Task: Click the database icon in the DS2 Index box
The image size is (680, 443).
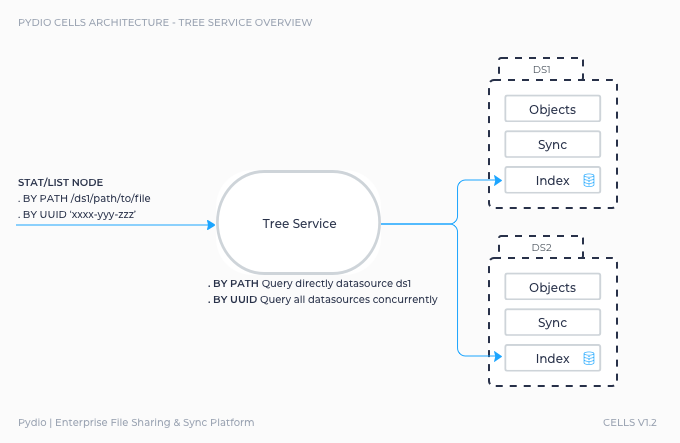Action: point(588,358)
